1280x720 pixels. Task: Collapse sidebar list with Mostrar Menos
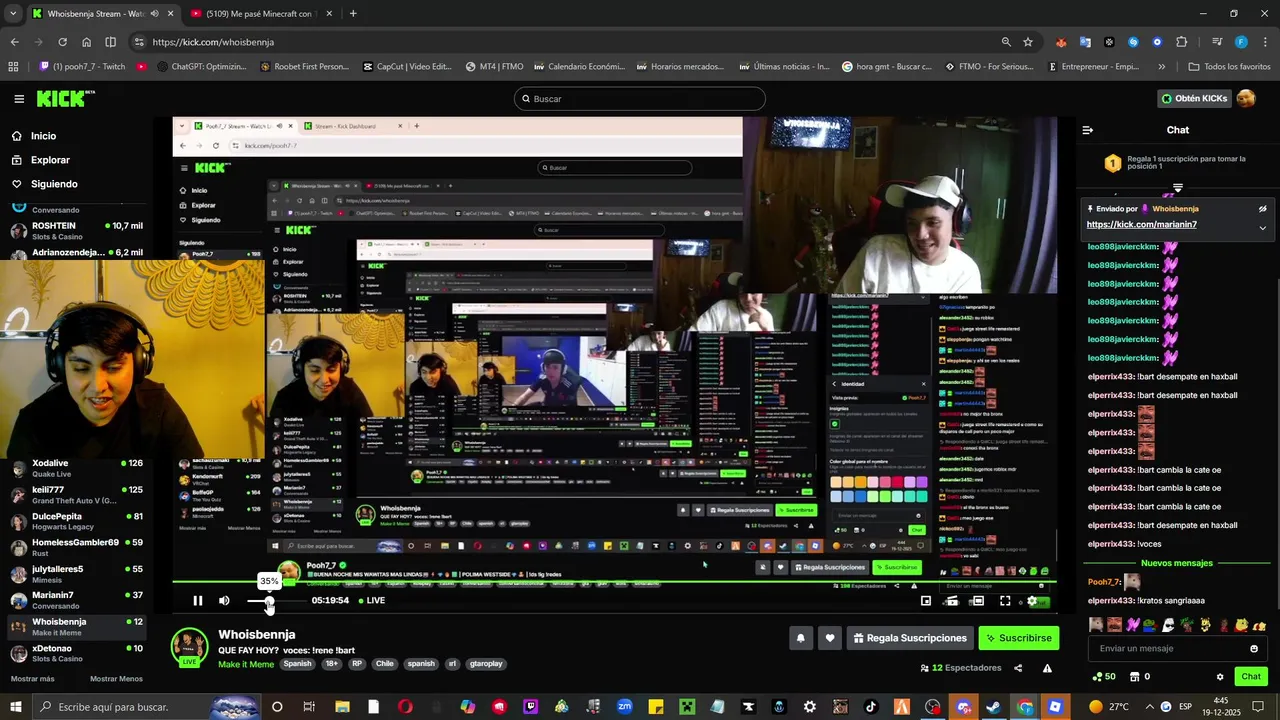coord(116,679)
